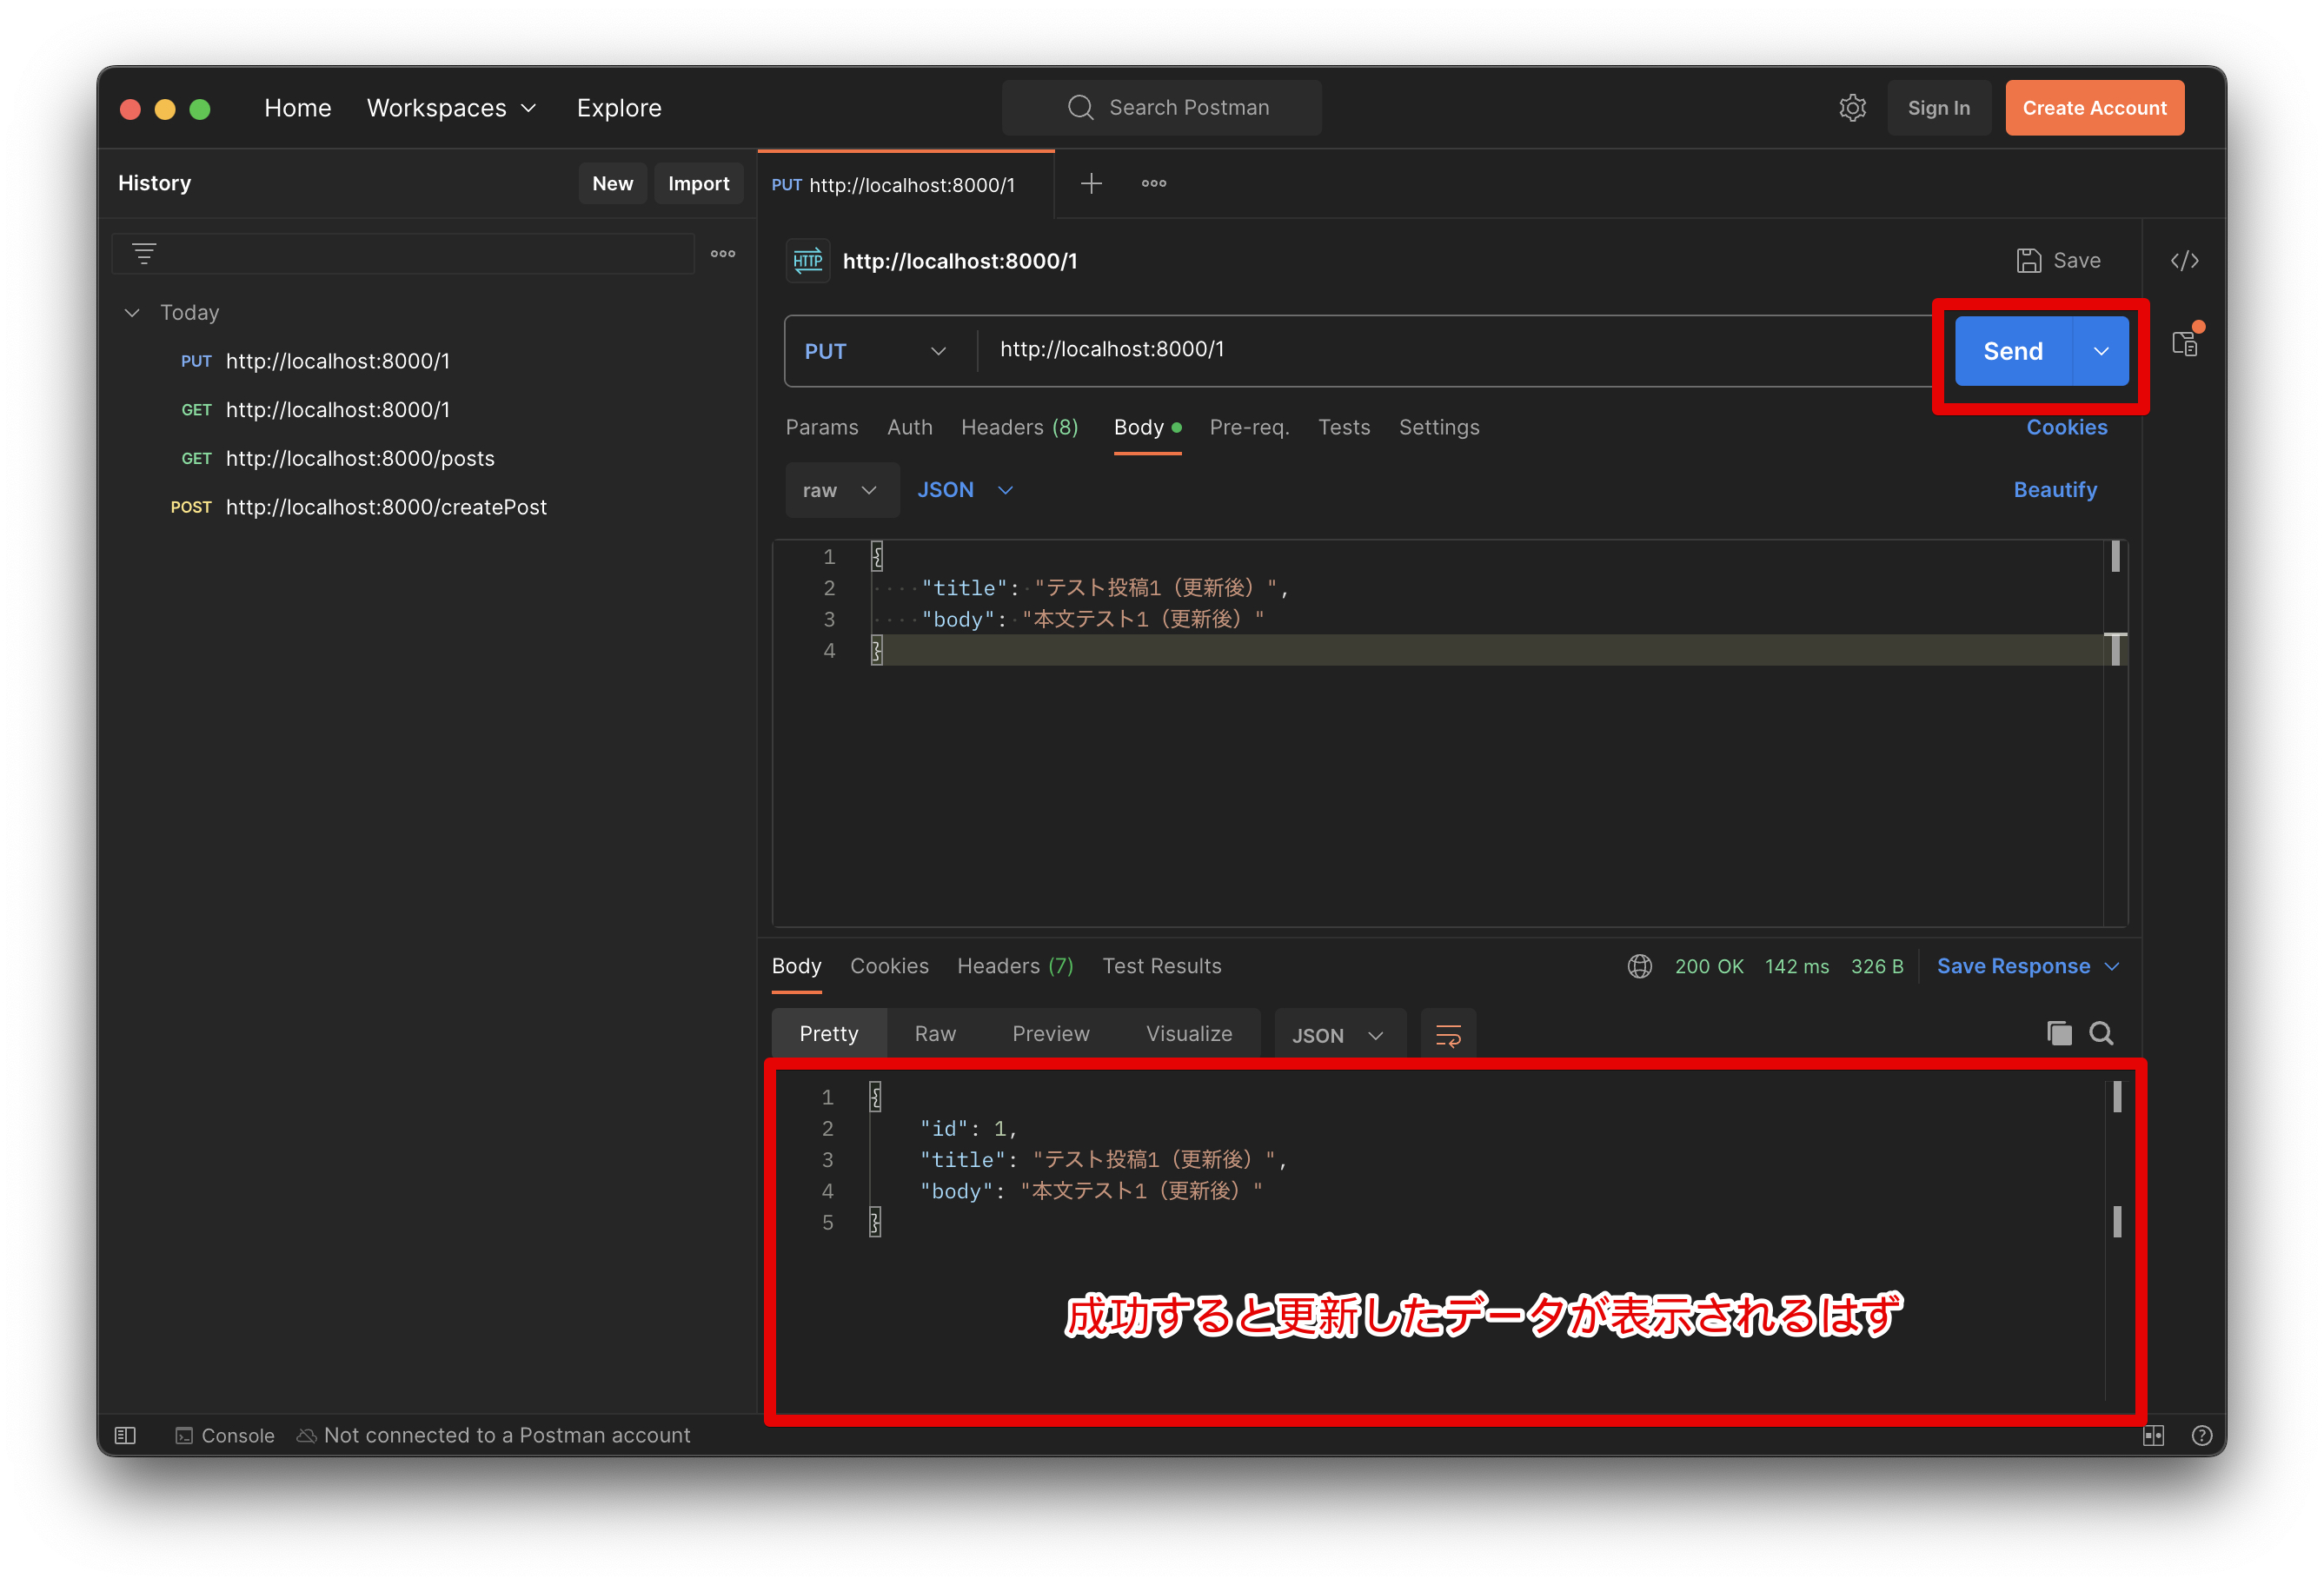Image resolution: width=2324 pixels, height=1585 pixels.
Task: Open the request info sidebar icon
Action: coord(2186,343)
